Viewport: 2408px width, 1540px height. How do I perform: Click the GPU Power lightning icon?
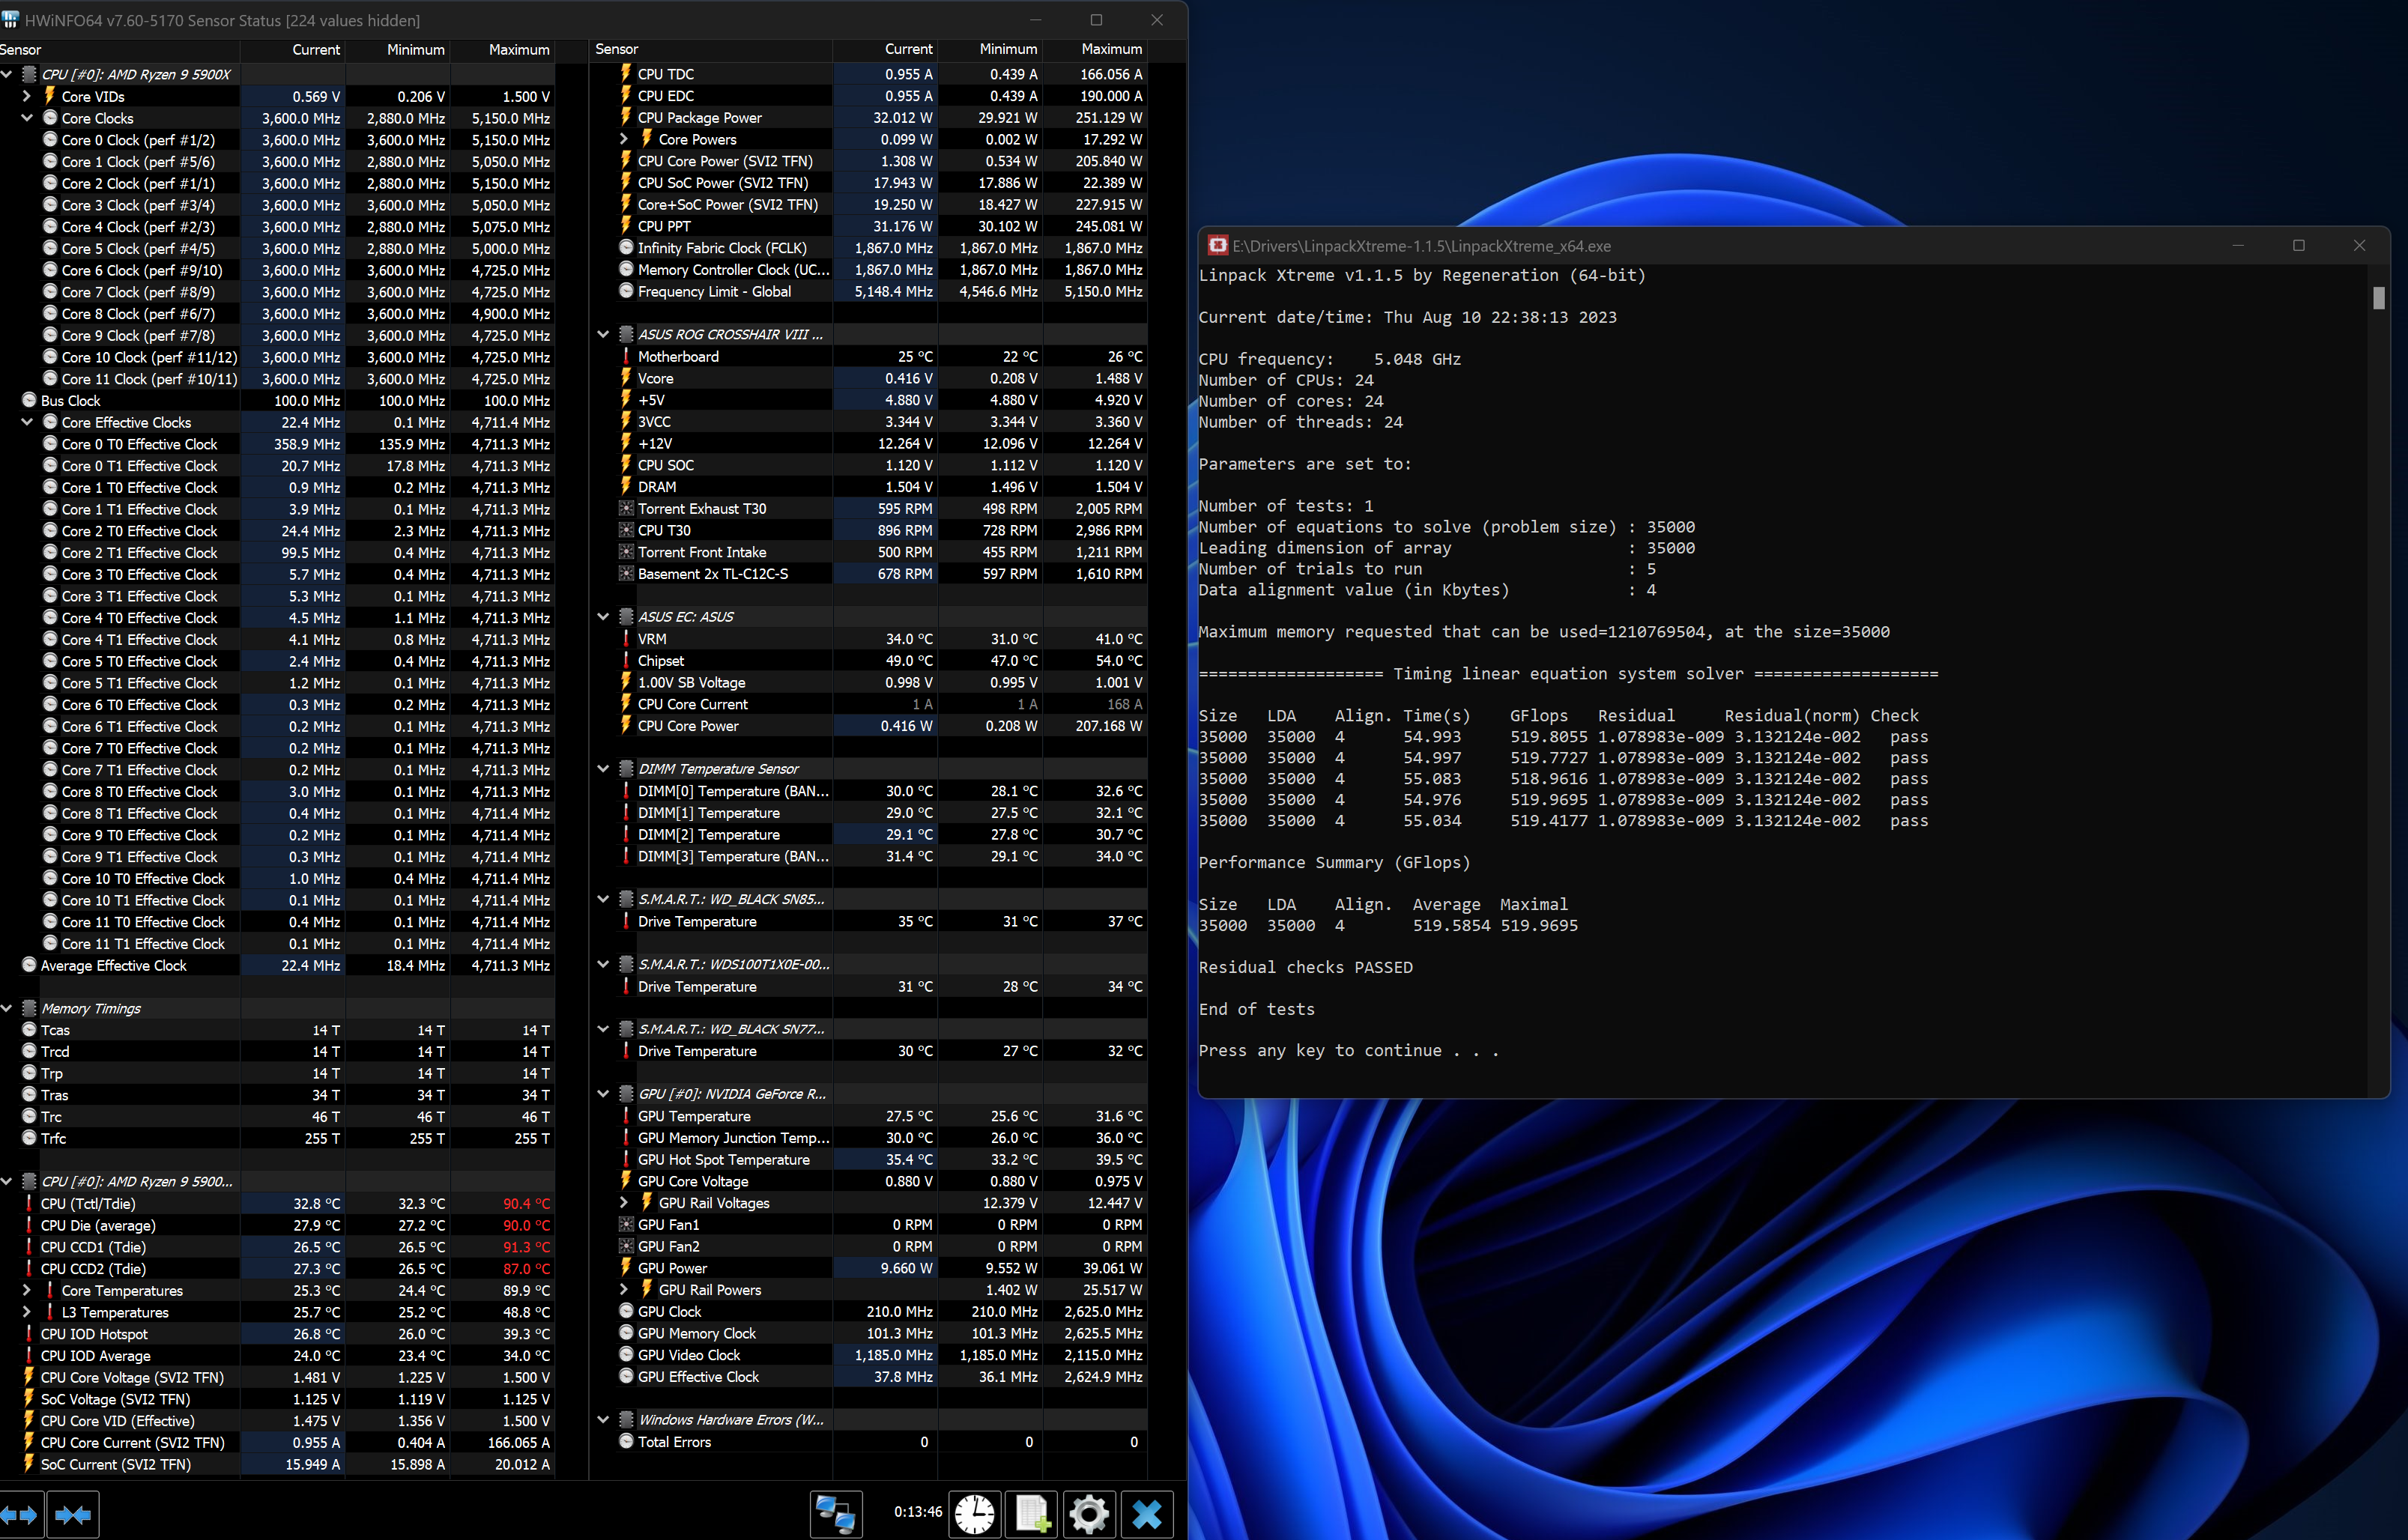626,1268
